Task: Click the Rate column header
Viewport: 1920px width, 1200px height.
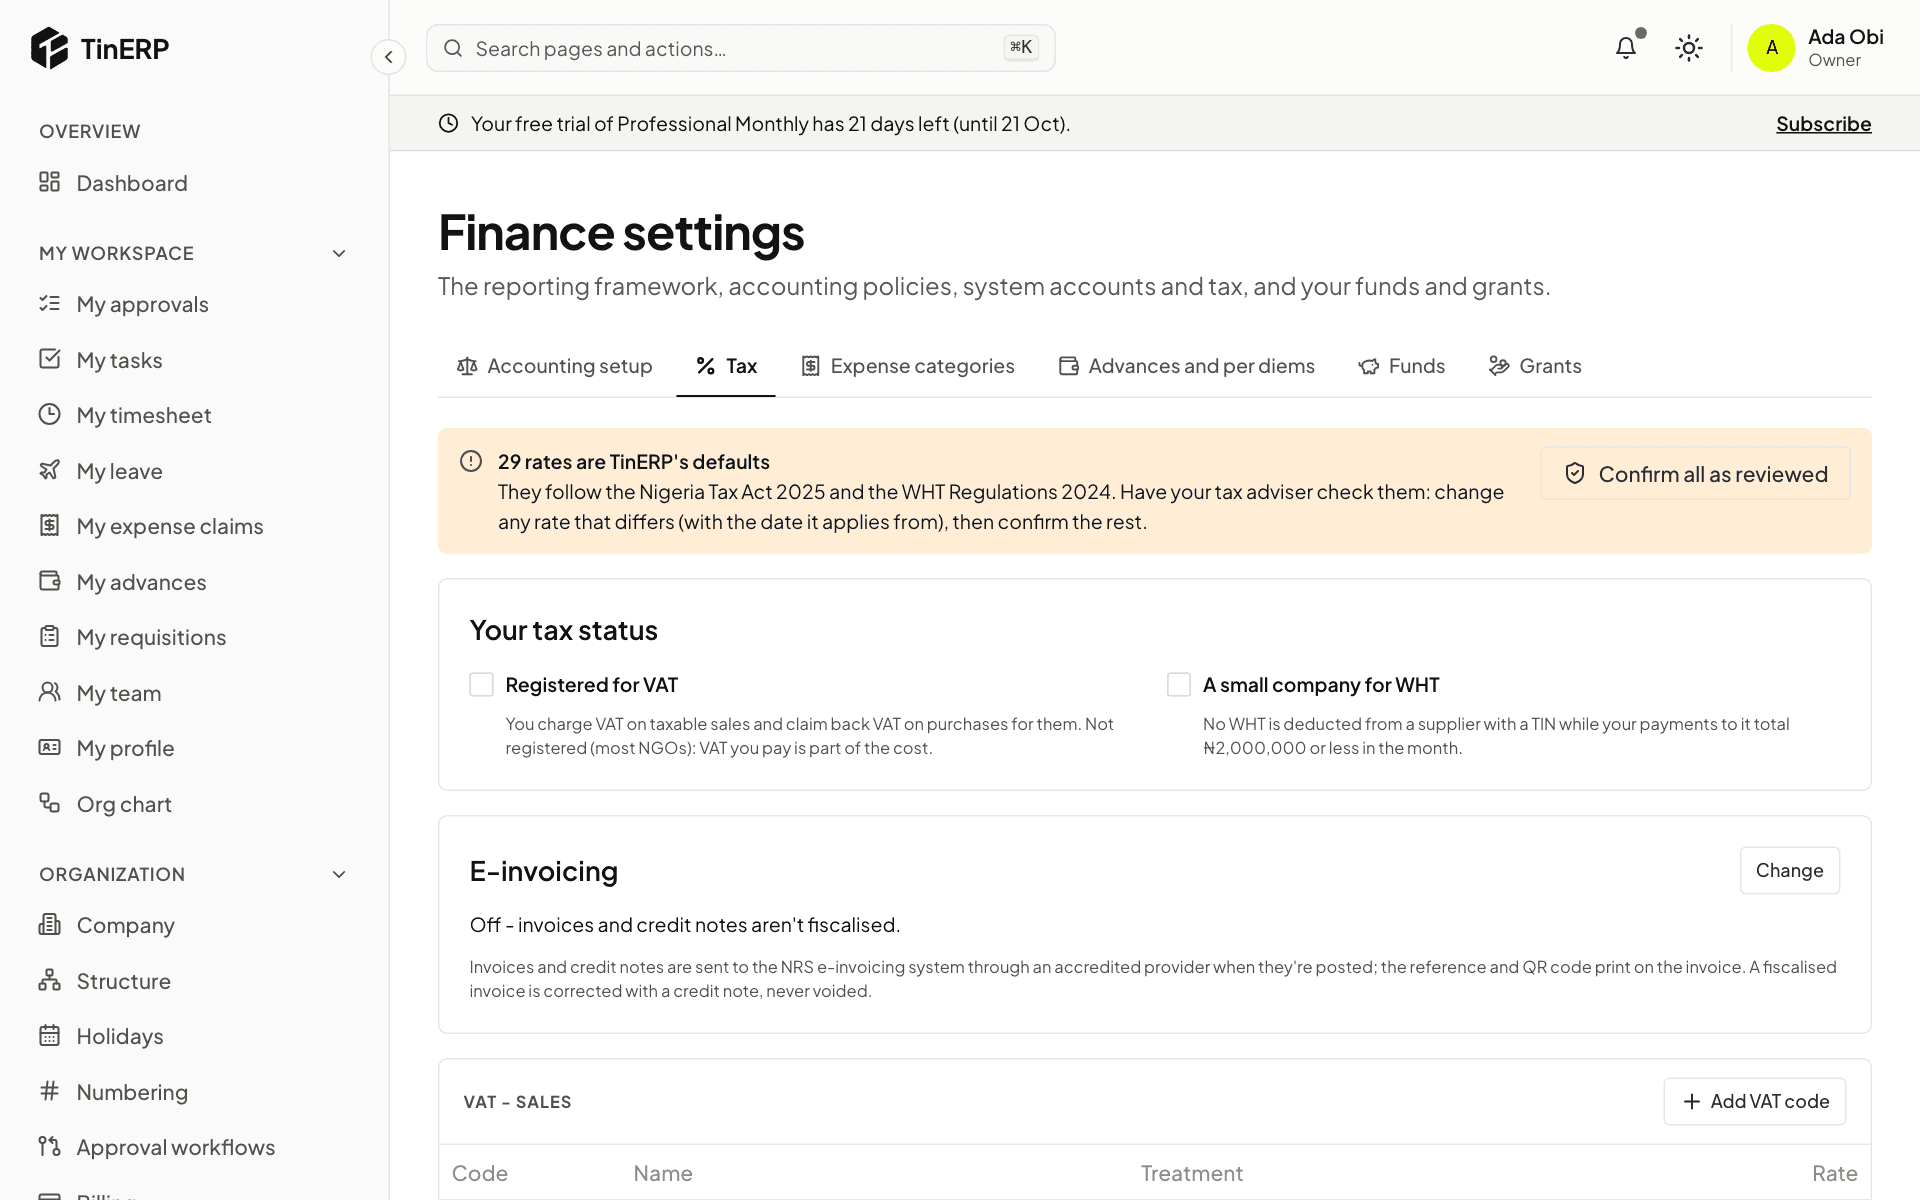Action: coord(1834,1174)
